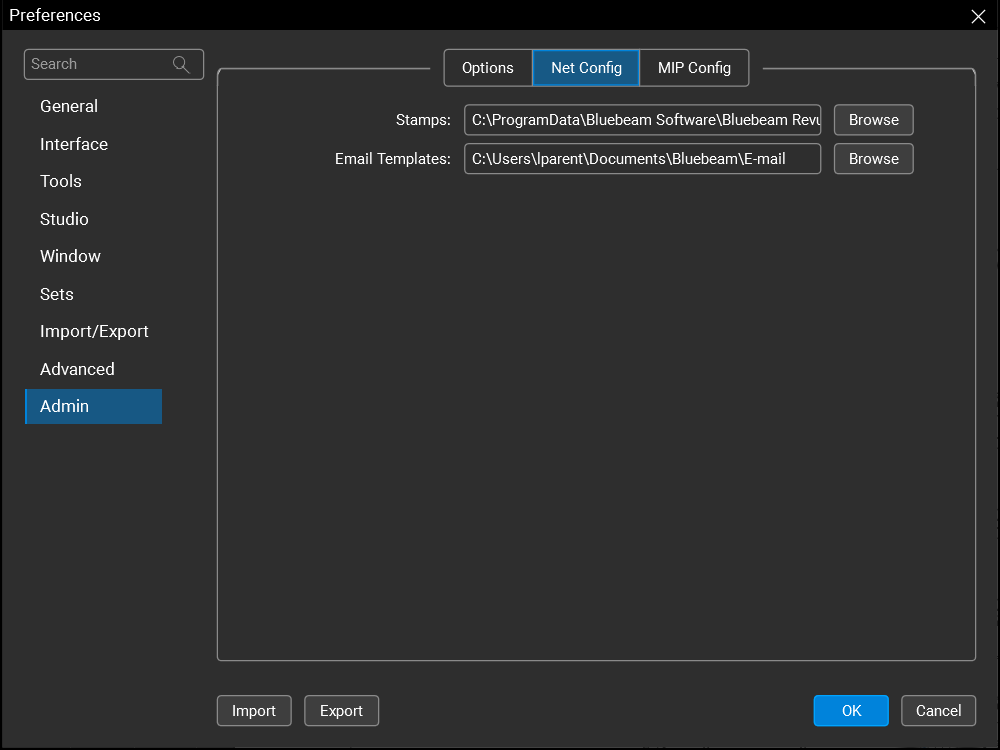Click the Export button

341,710
